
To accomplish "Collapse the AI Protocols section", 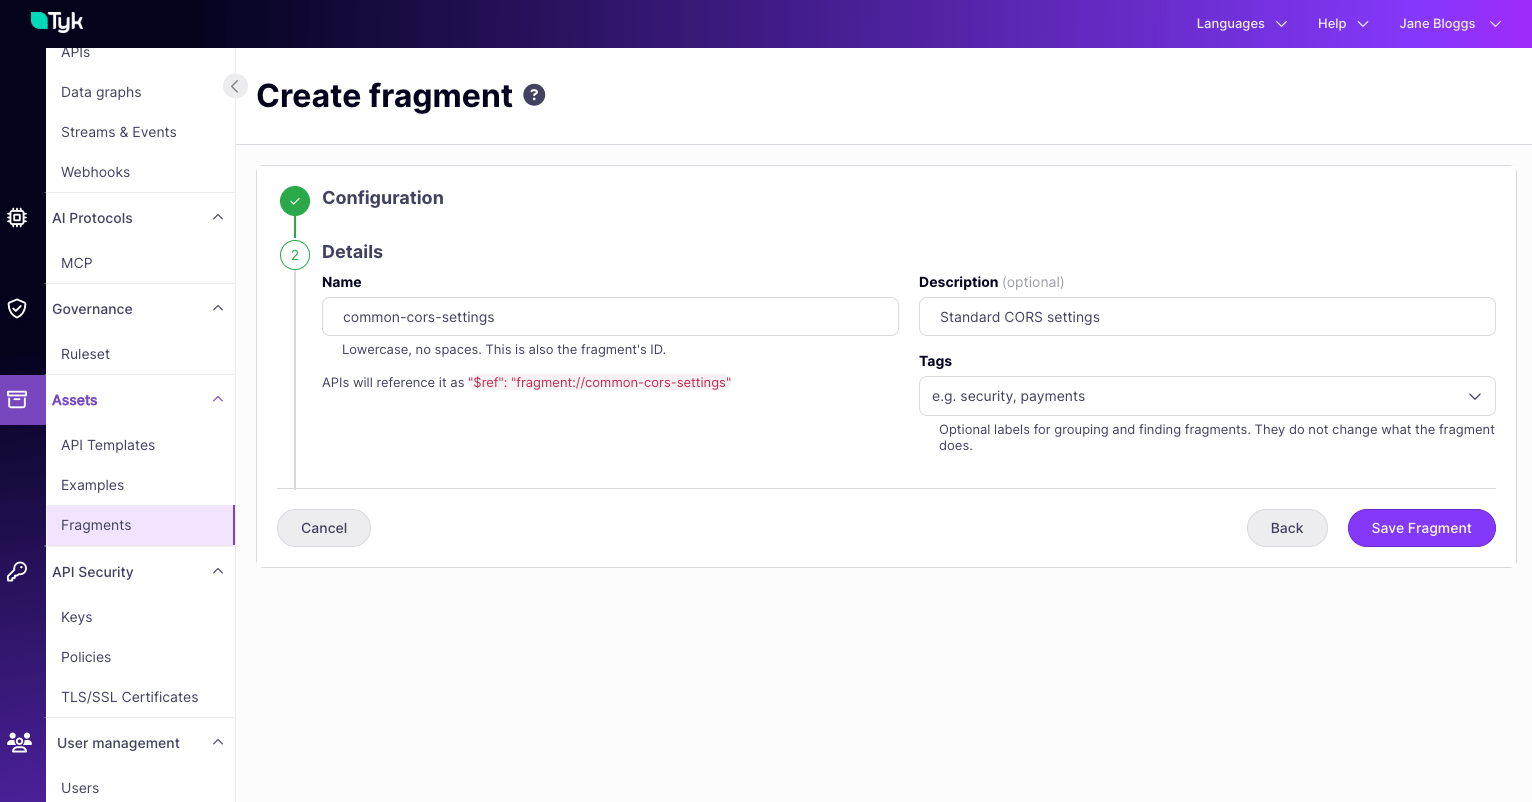I will click(x=218, y=218).
